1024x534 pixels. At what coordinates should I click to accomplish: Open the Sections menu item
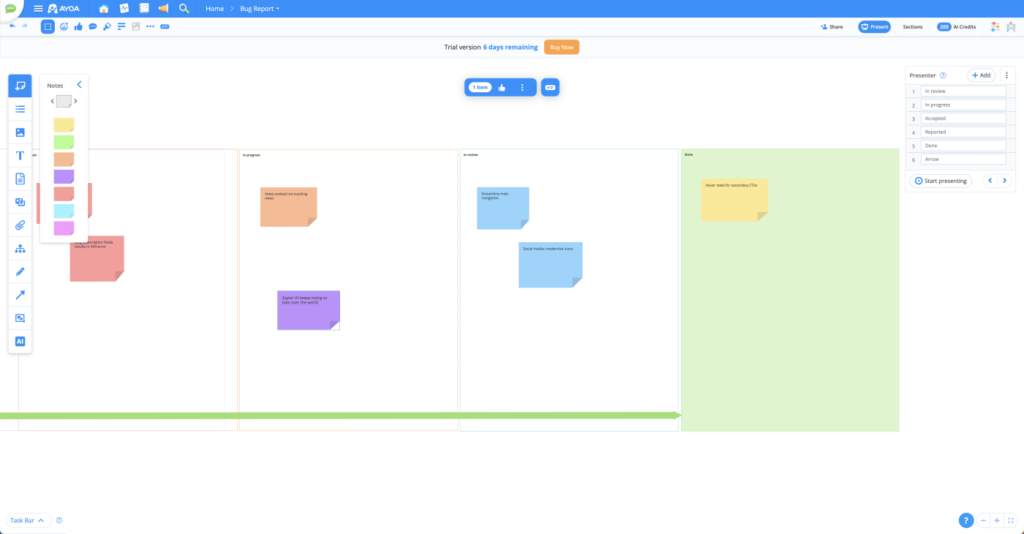[x=912, y=27]
